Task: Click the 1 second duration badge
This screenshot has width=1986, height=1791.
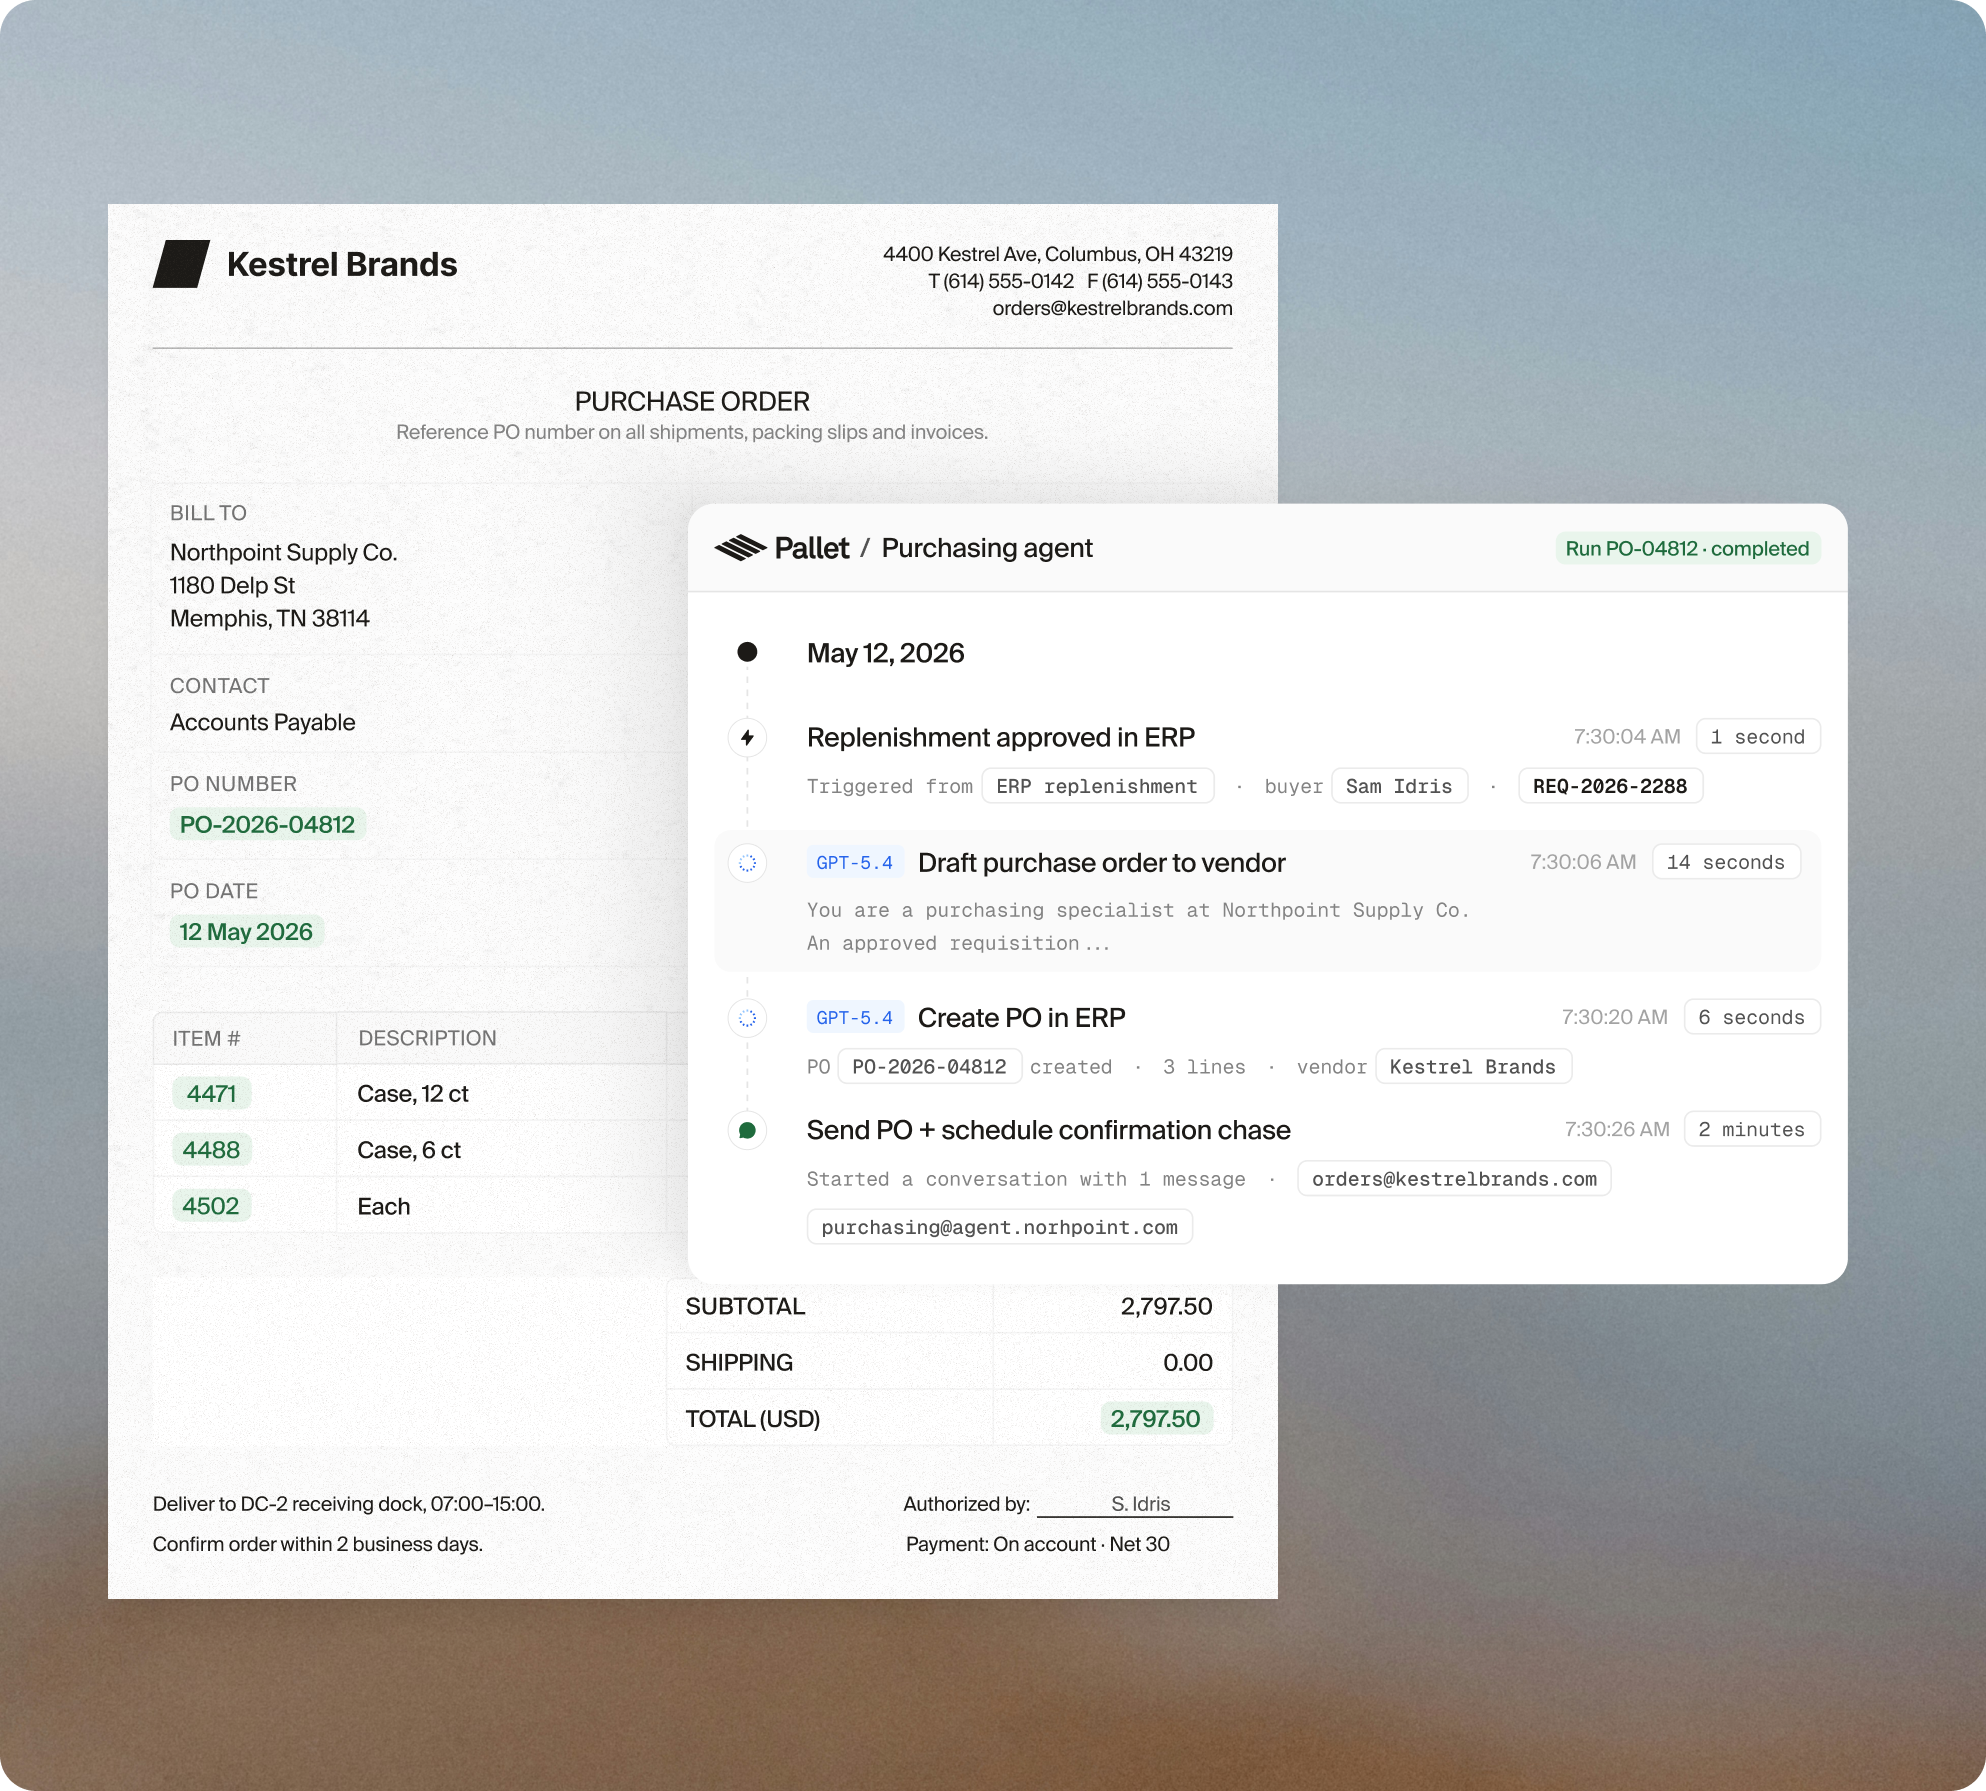Action: tap(1757, 737)
